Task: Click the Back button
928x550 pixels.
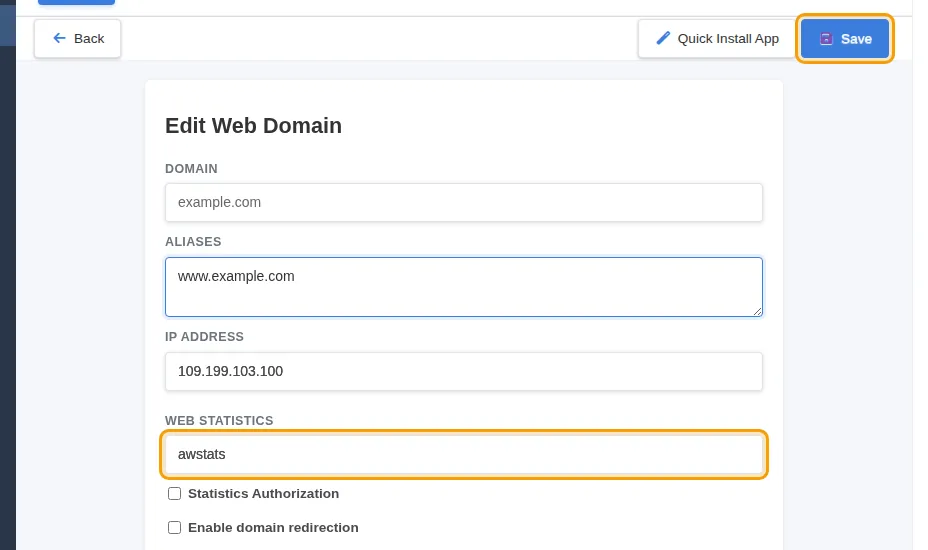Action: tap(78, 38)
